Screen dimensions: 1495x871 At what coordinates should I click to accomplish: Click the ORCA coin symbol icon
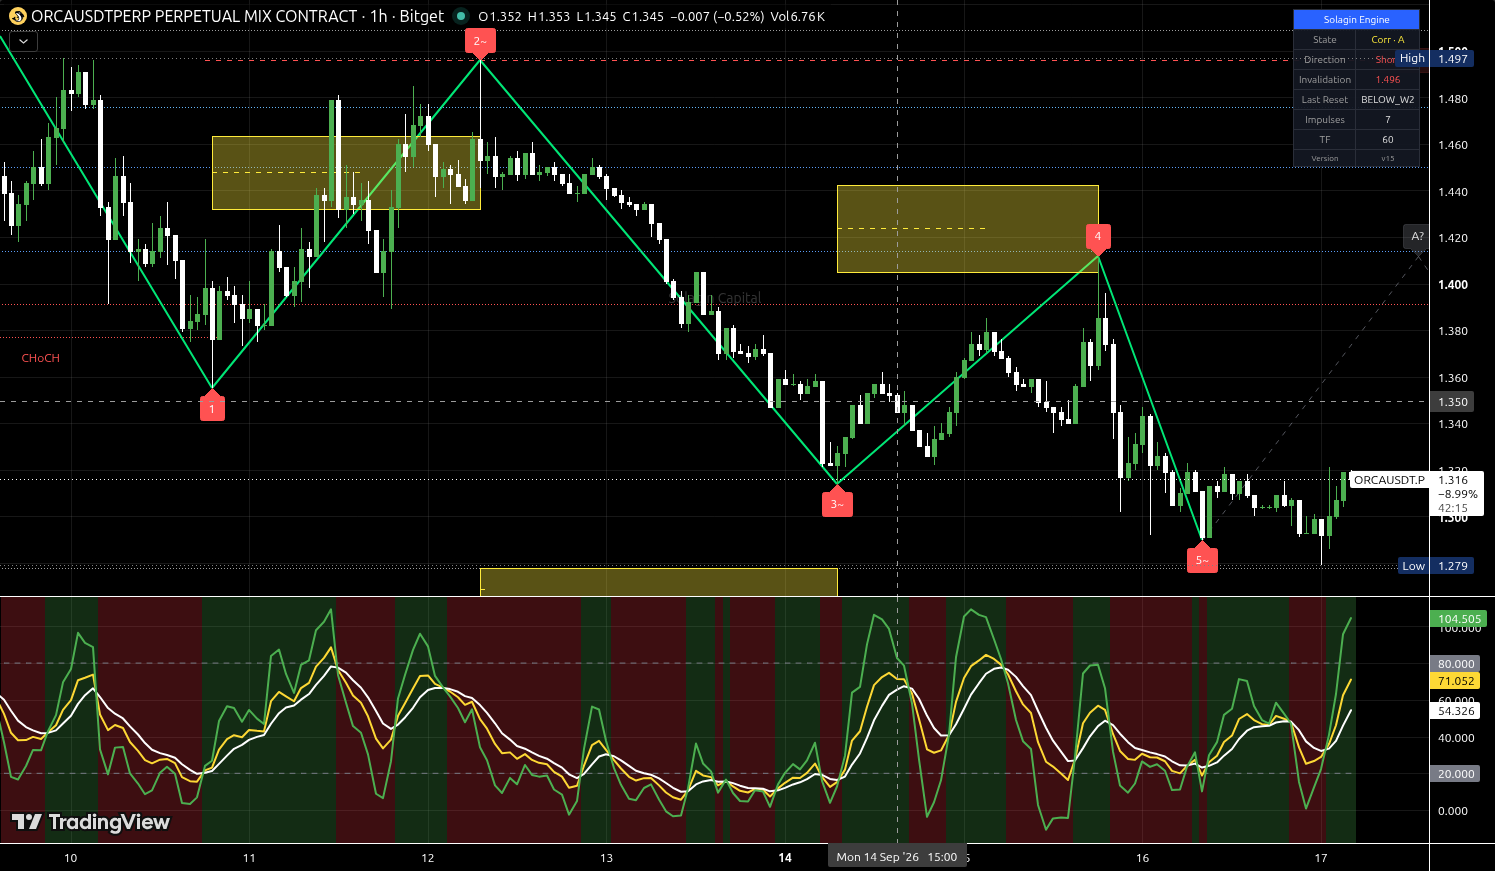tap(17, 16)
